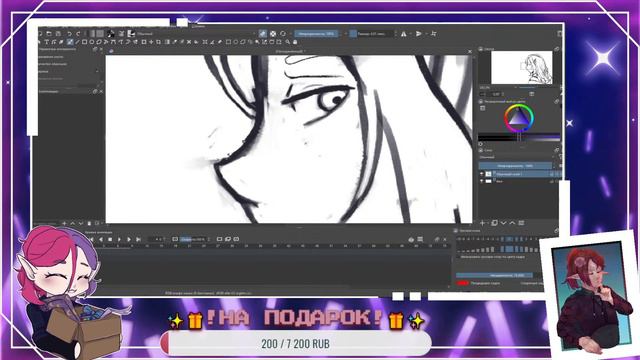The width and height of the screenshot is (640, 360).
Task: Reload the original brush preset
Action: tap(283, 33)
